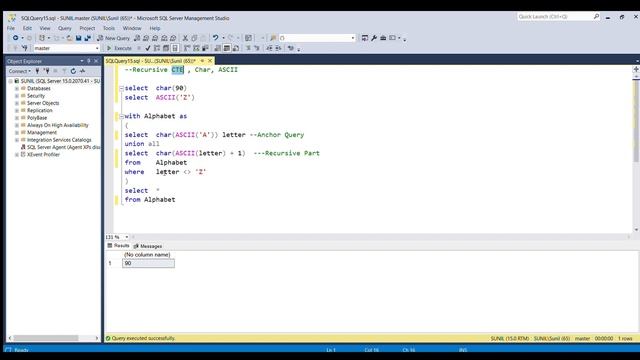The height and width of the screenshot is (360, 640).
Task: Expand the Management node
Action: pos(17,133)
